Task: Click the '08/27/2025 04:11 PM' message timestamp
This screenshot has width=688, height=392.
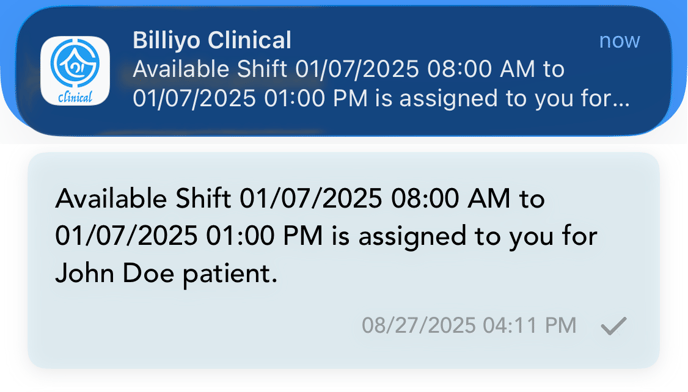Action: pos(469,326)
